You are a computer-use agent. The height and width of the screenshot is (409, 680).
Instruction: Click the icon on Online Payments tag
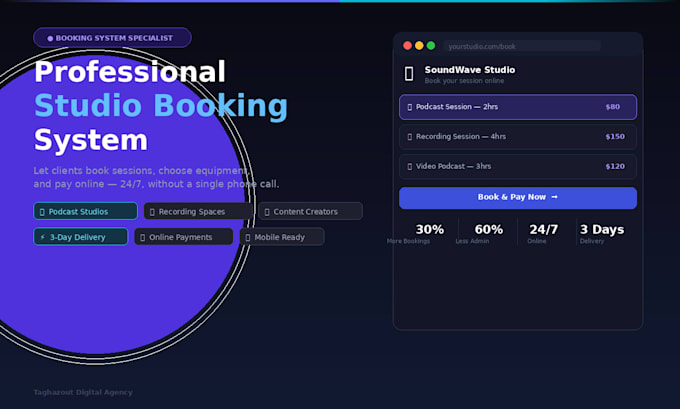[x=143, y=238]
